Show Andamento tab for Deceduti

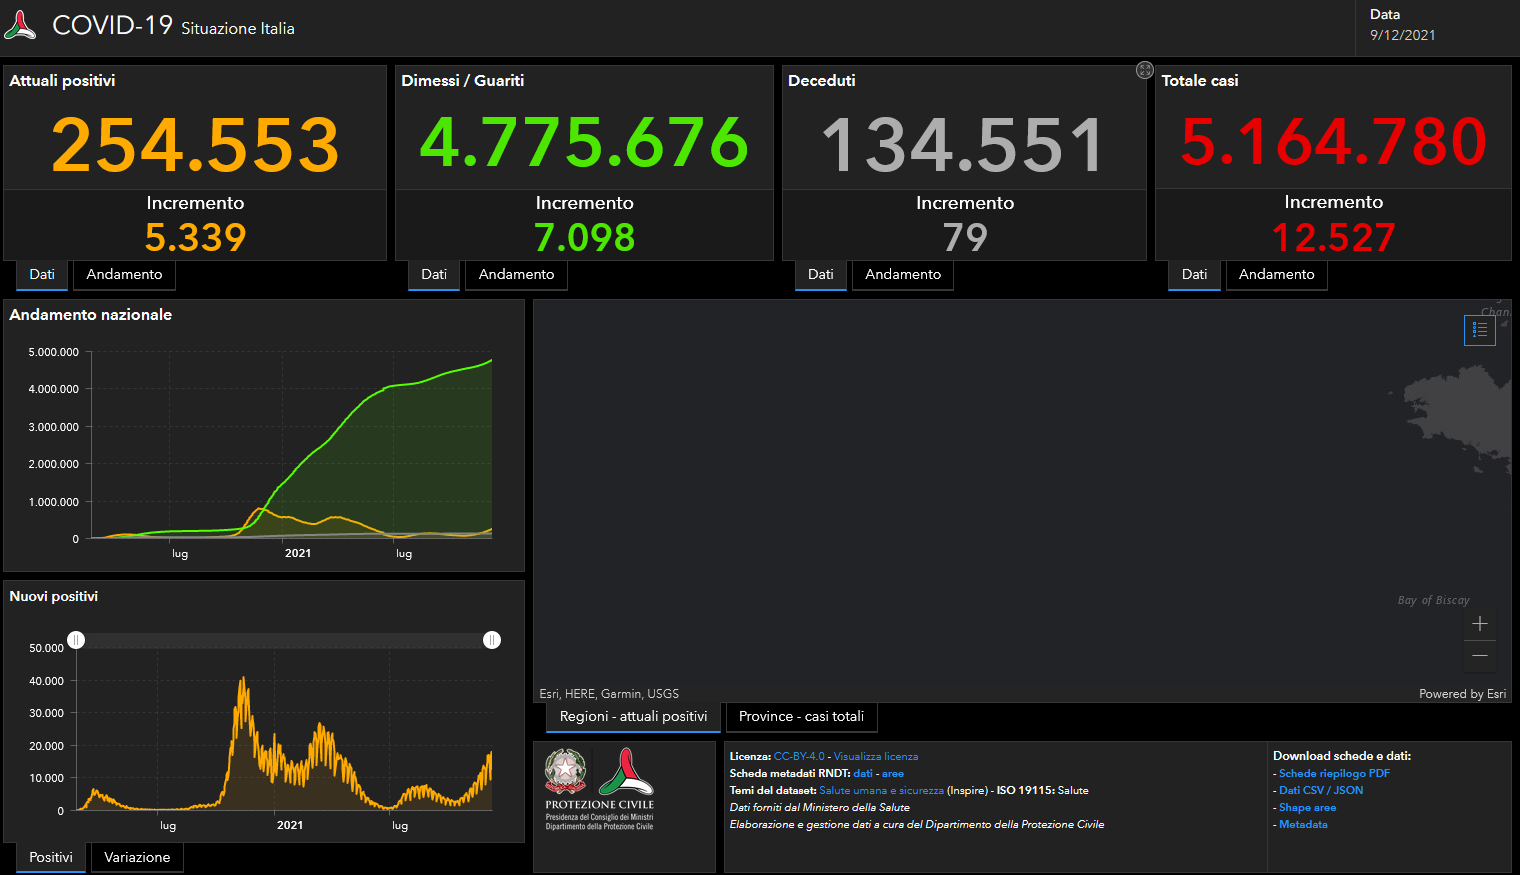(902, 275)
